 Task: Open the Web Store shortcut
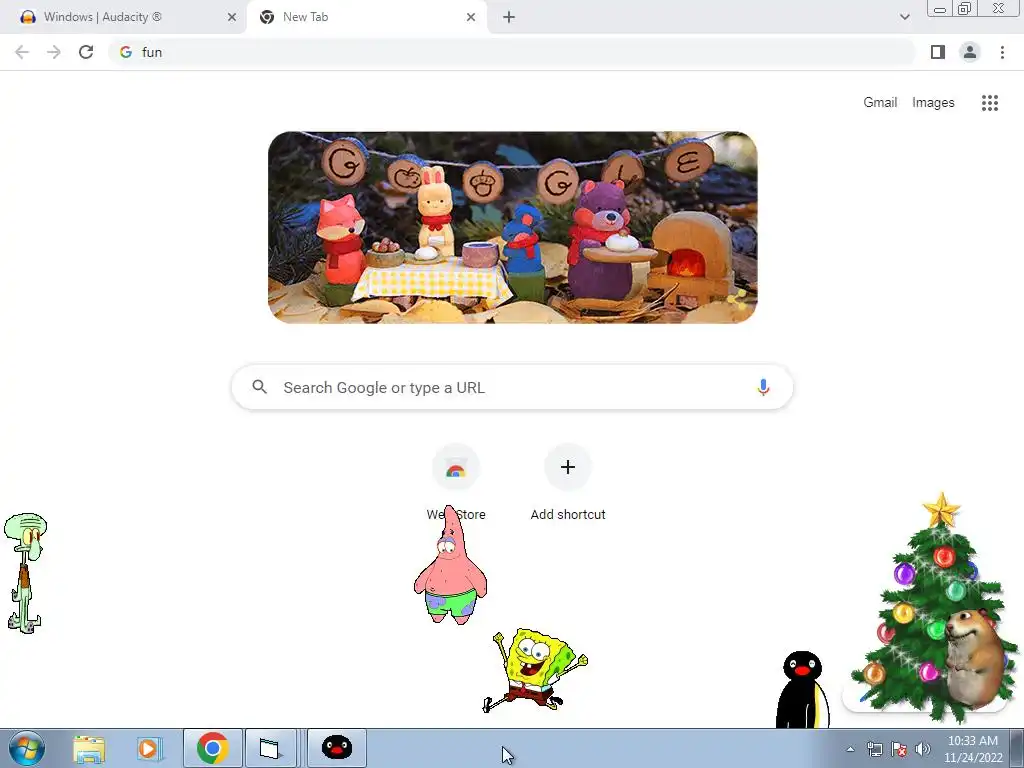click(x=456, y=483)
